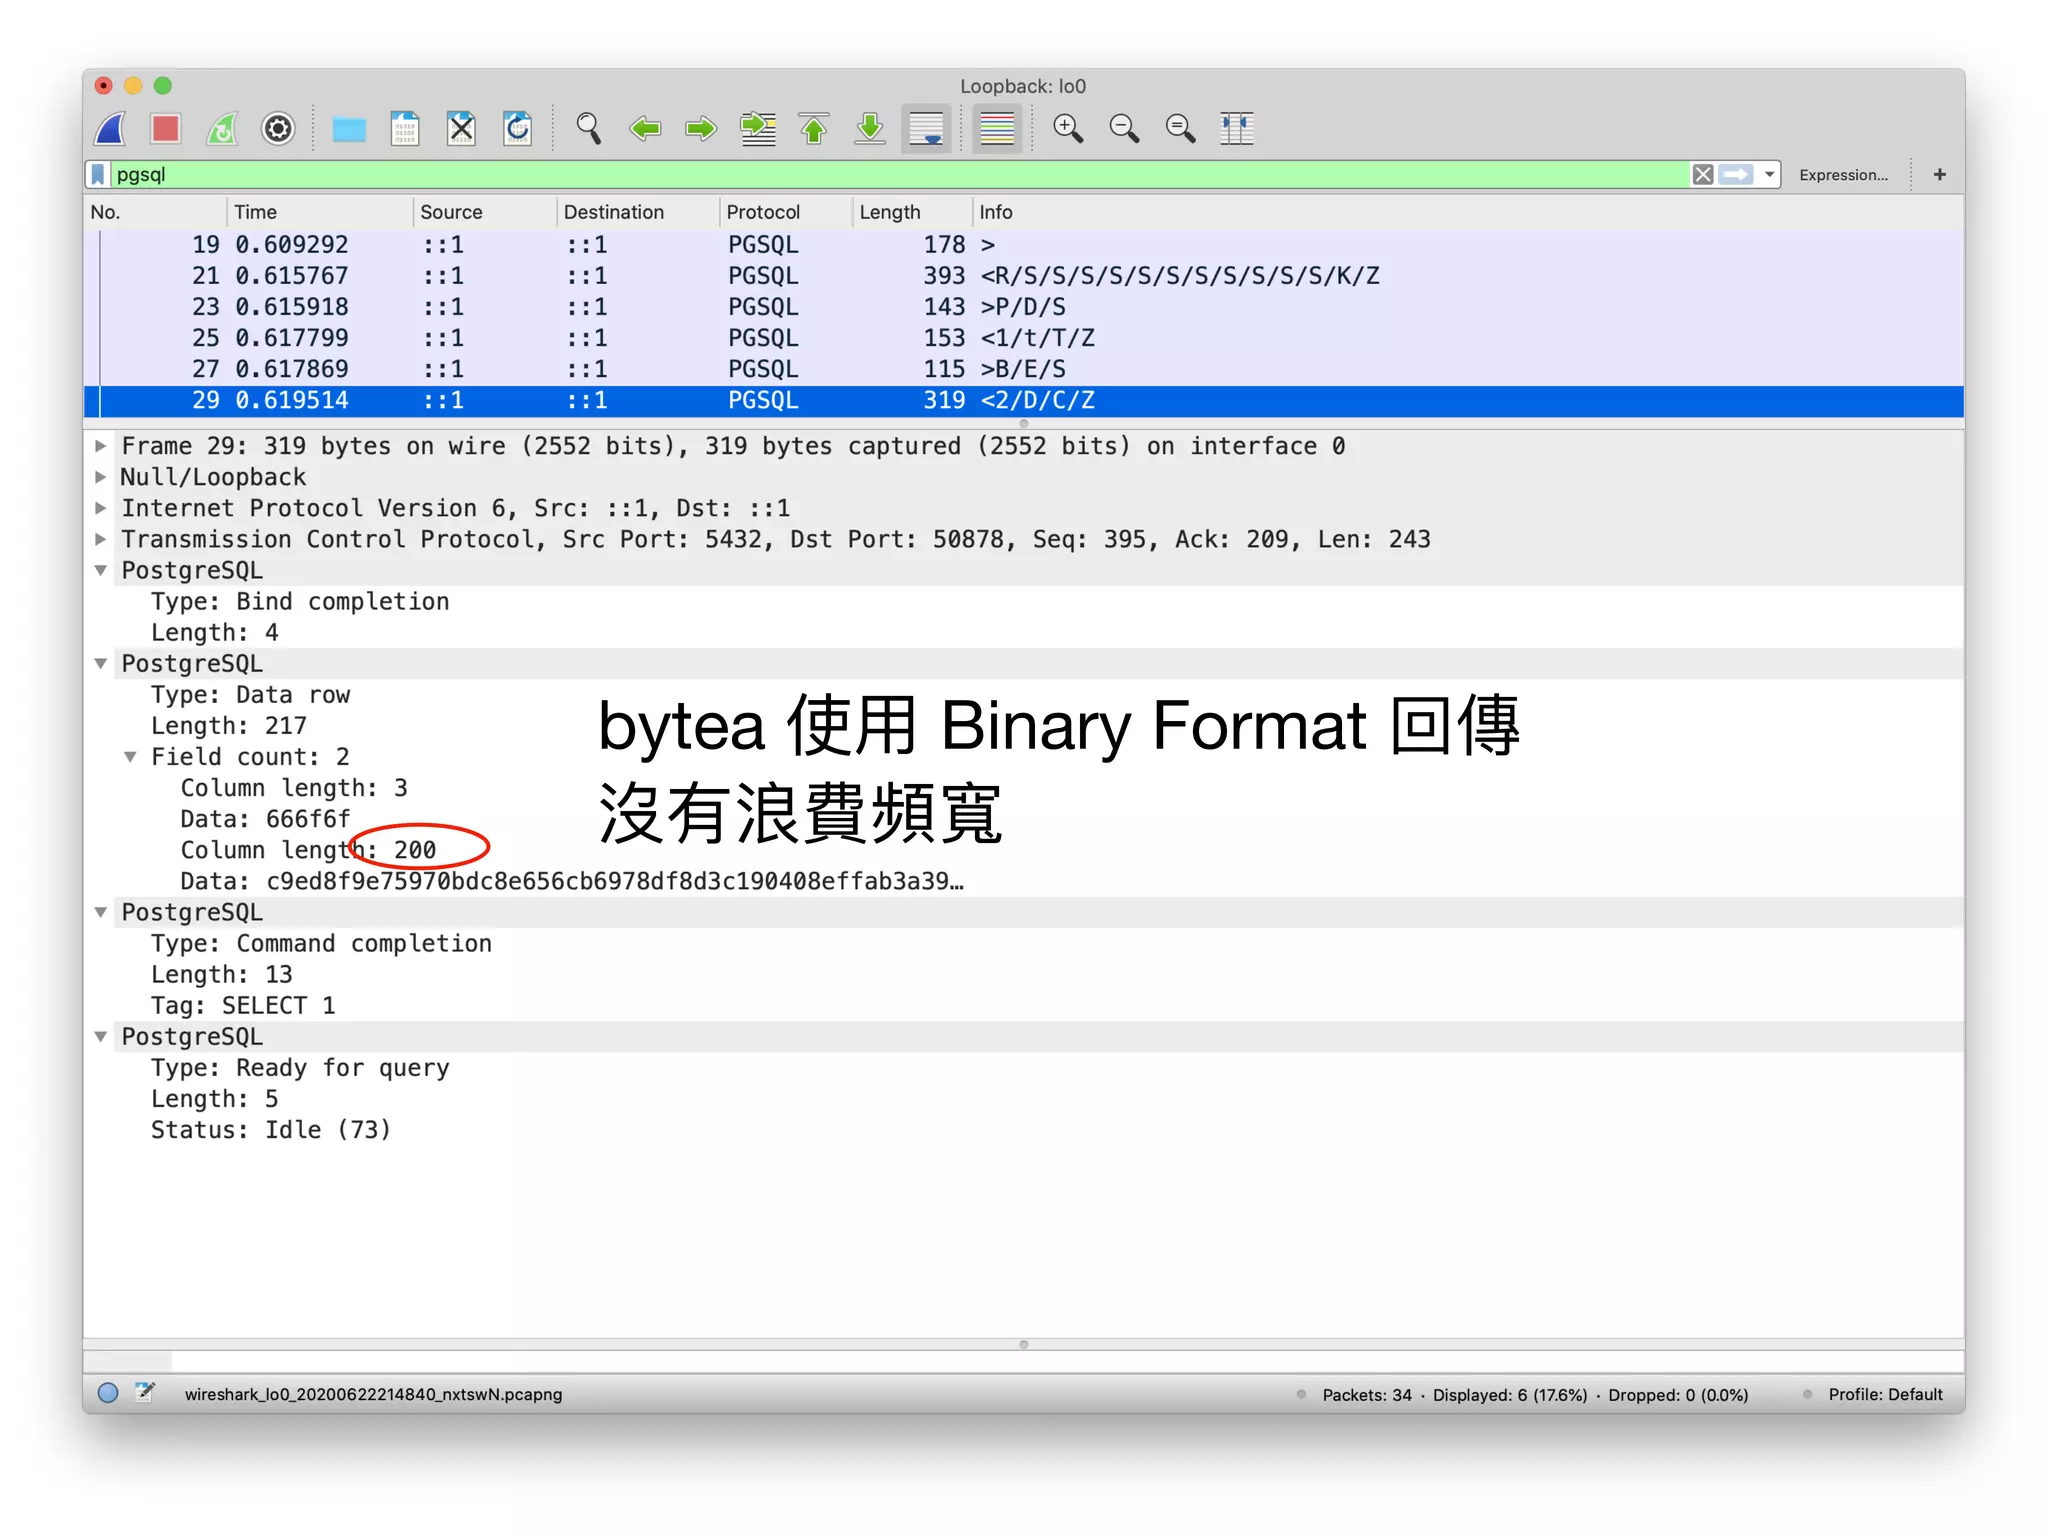The image size is (2048, 1536).
Task: Click Packets: 34 status text
Action: coord(1367,1394)
